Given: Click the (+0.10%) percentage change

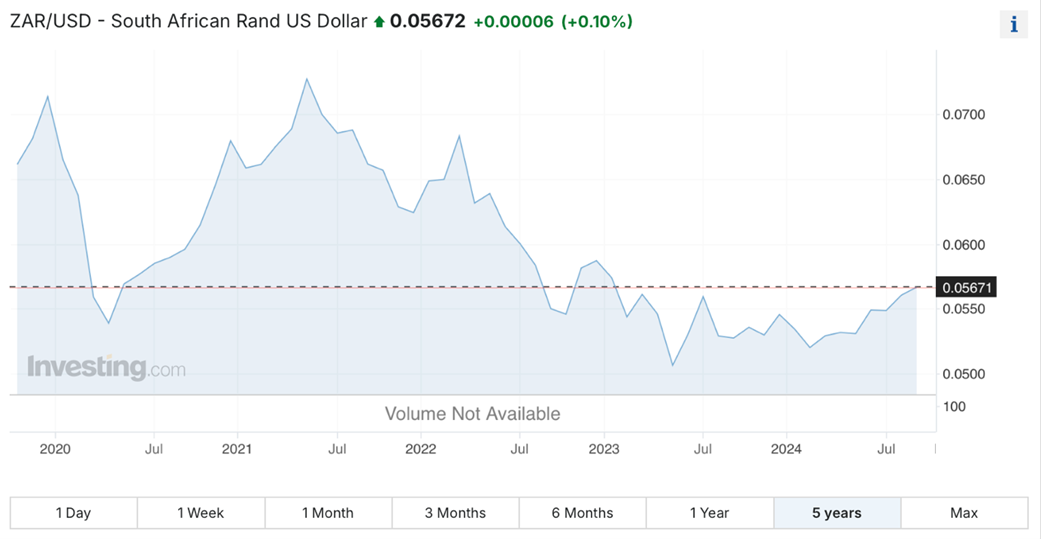Looking at the screenshot, I should point(596,21).
